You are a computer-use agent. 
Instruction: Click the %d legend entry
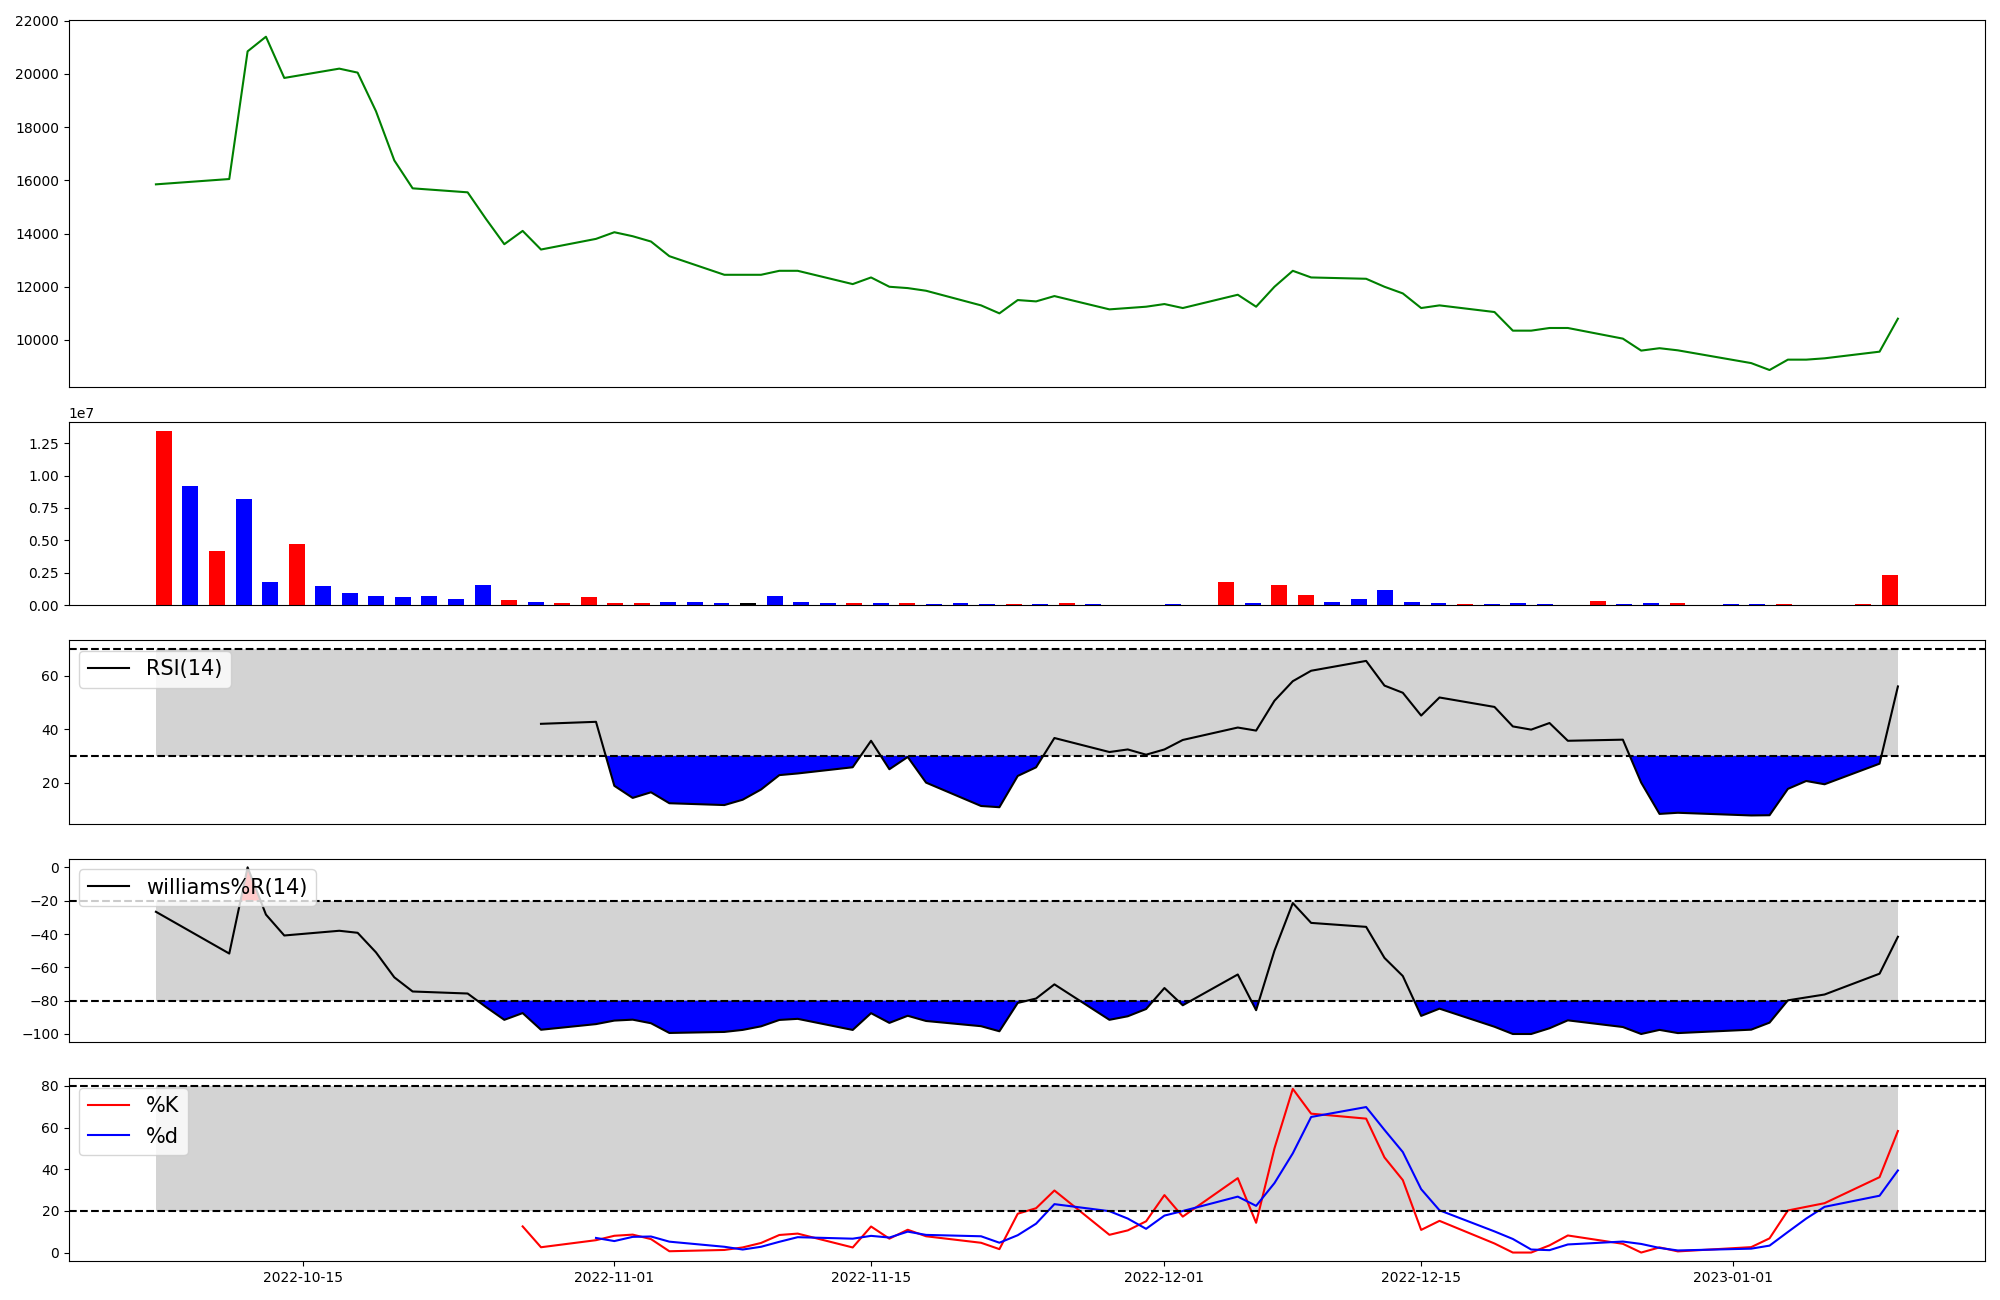tap(162, 1136)
